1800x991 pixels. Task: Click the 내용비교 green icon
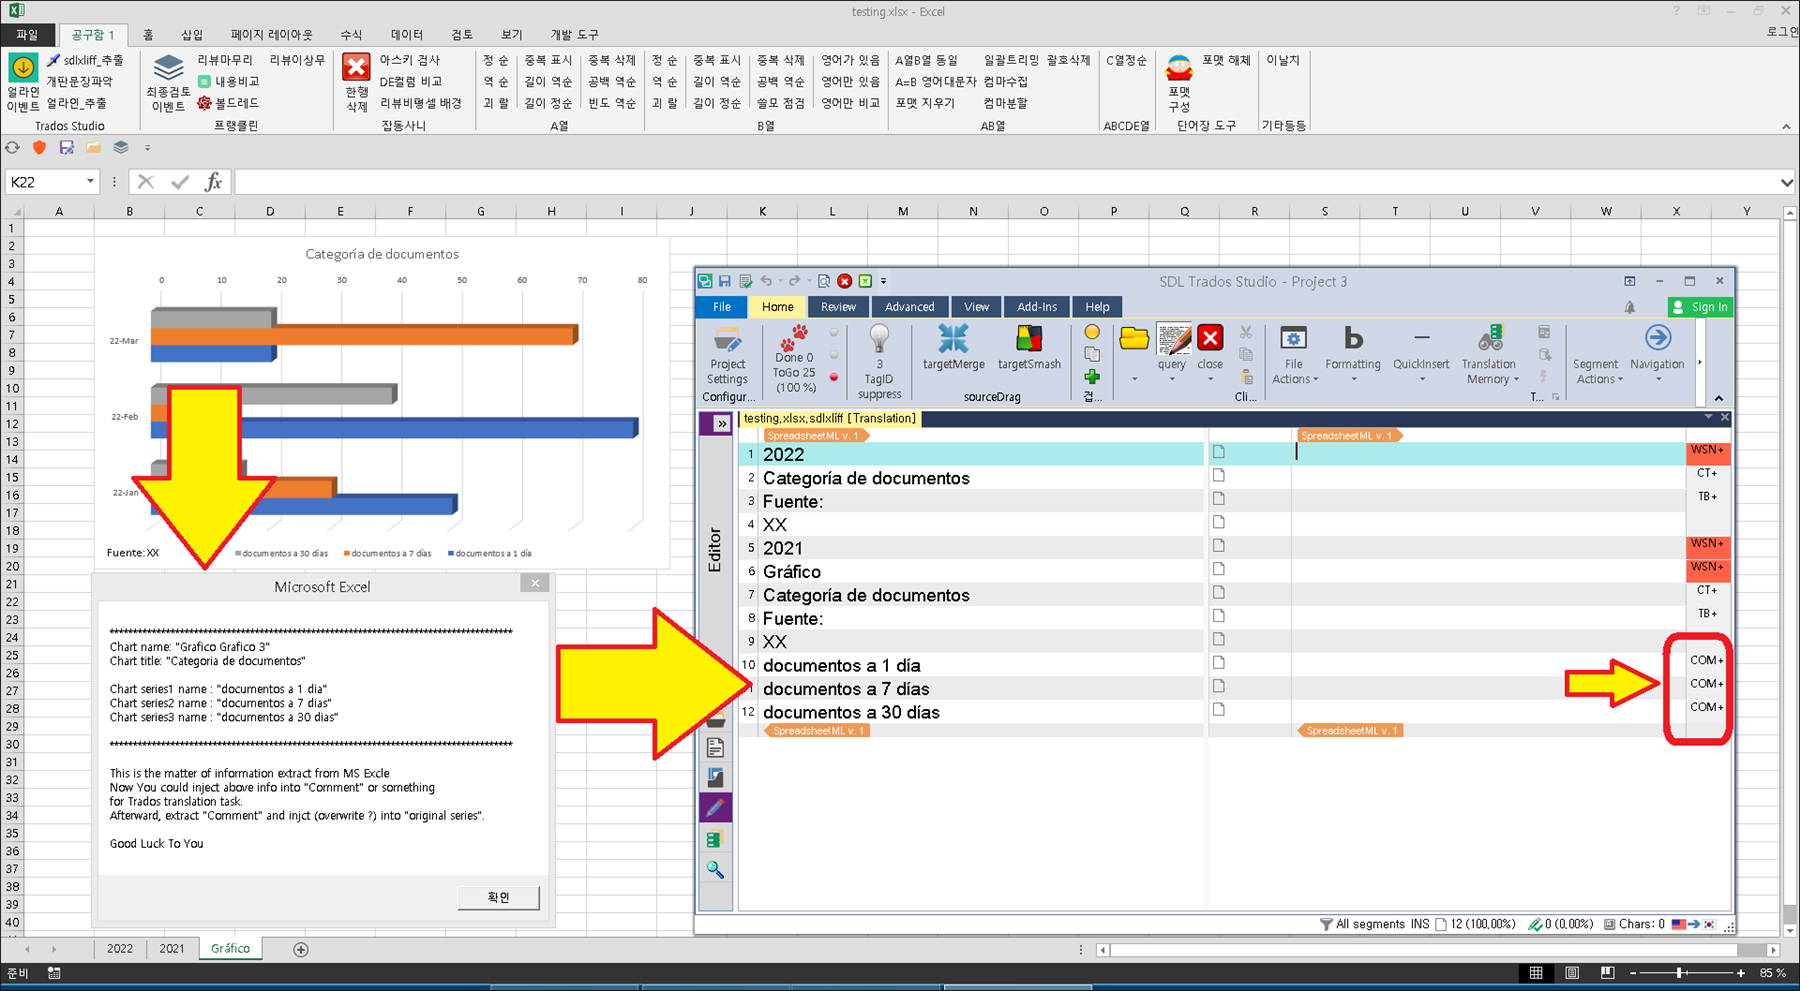[x=204, y=82]
